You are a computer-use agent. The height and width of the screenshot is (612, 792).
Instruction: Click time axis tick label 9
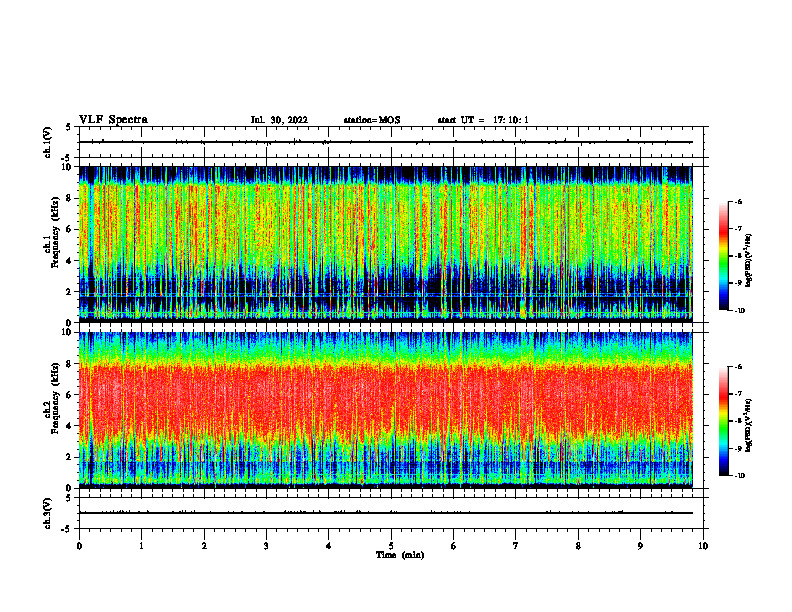click(x=640, y=546)
